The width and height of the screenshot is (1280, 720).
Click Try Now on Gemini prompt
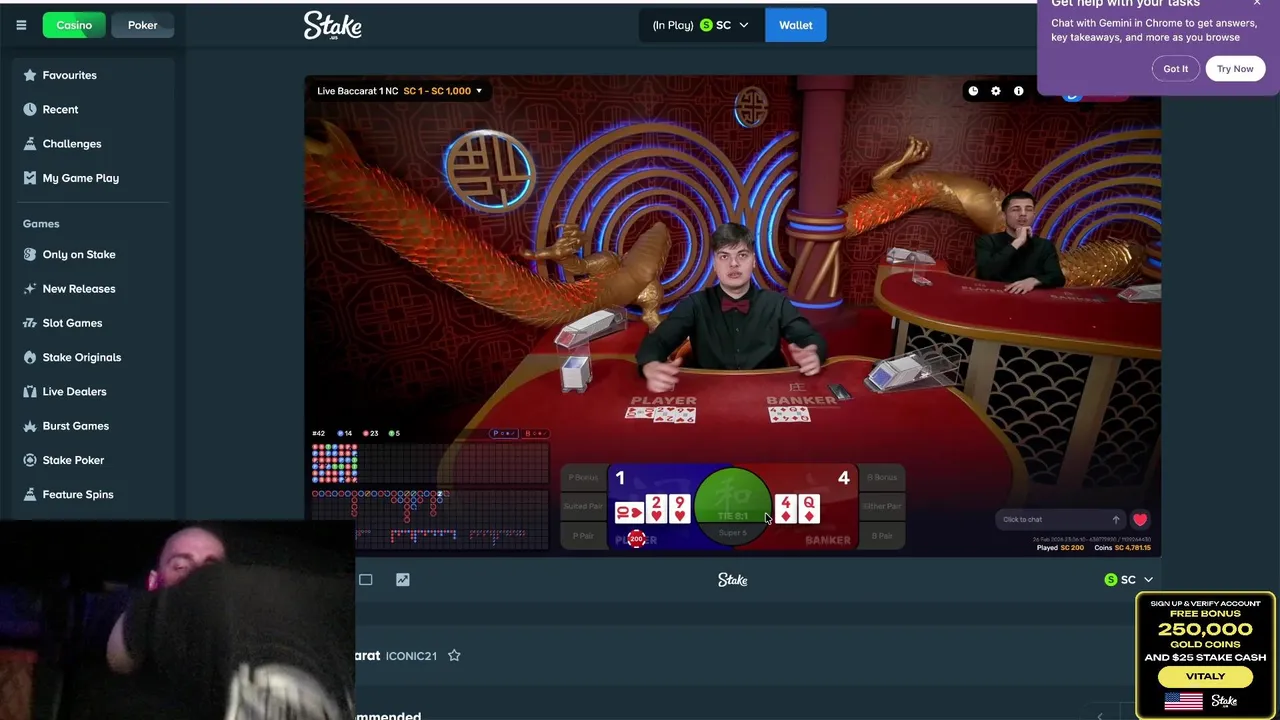tap(1235, 69)
